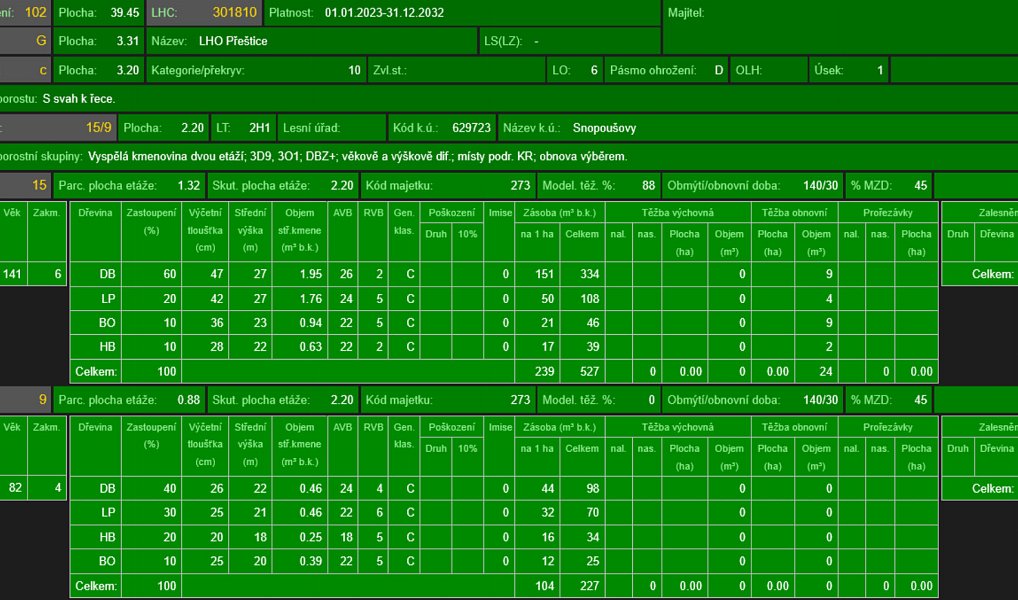Viewport: 1018px width, 600px height.
Task: Click the age value 82
Action: point(15,488)
